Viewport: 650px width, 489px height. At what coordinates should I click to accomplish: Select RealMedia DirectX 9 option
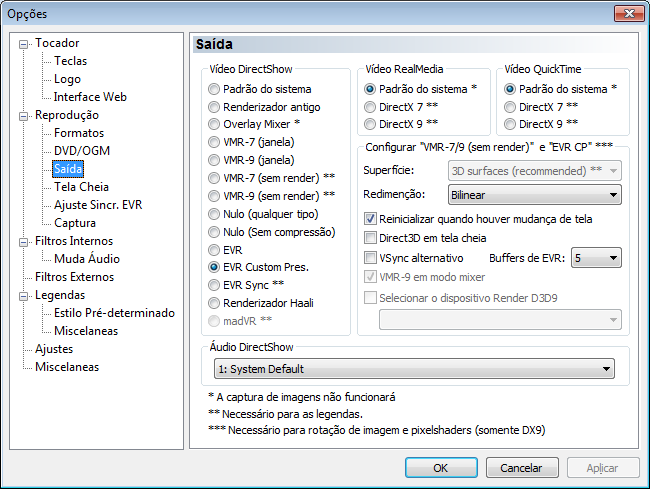click(x=370, y=124)
